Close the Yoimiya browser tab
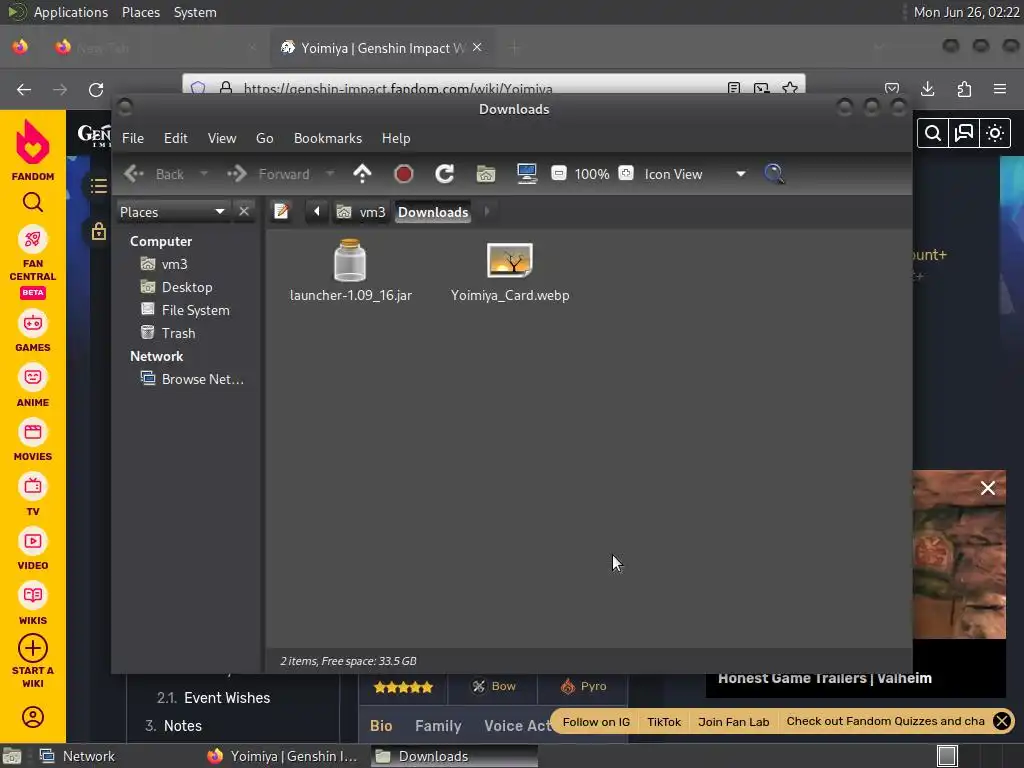Image resolution: width=1024 pixels, height=768 pixels. coord(477,47)
